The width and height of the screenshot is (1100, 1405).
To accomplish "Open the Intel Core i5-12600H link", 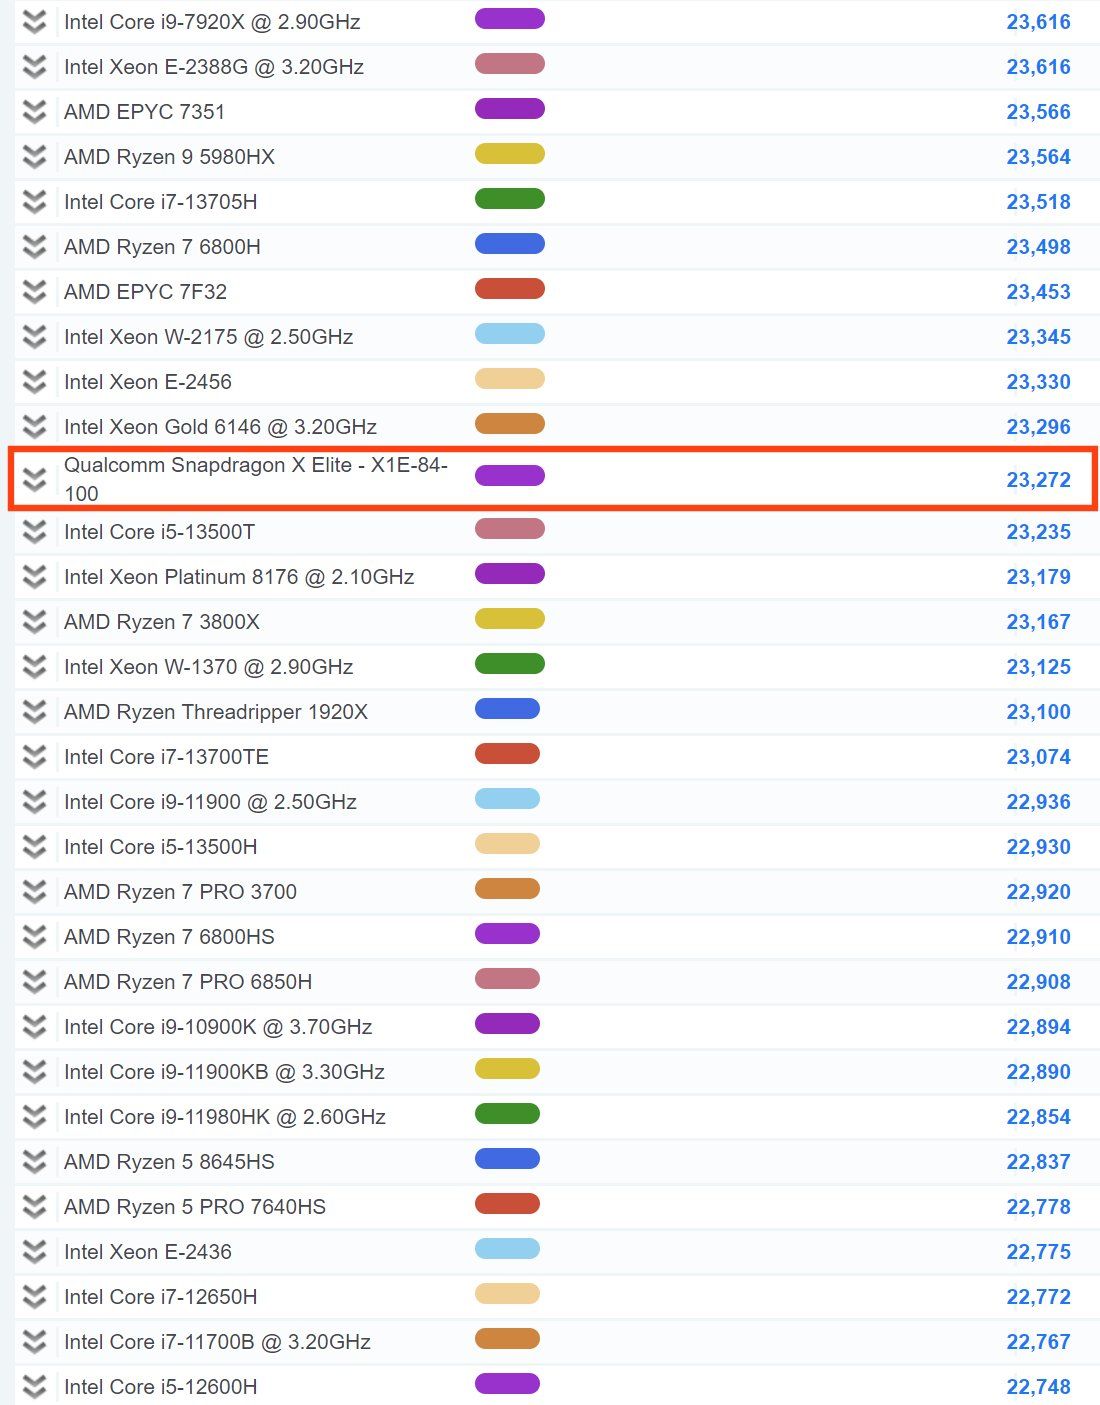I will (x=161, y=1387).
